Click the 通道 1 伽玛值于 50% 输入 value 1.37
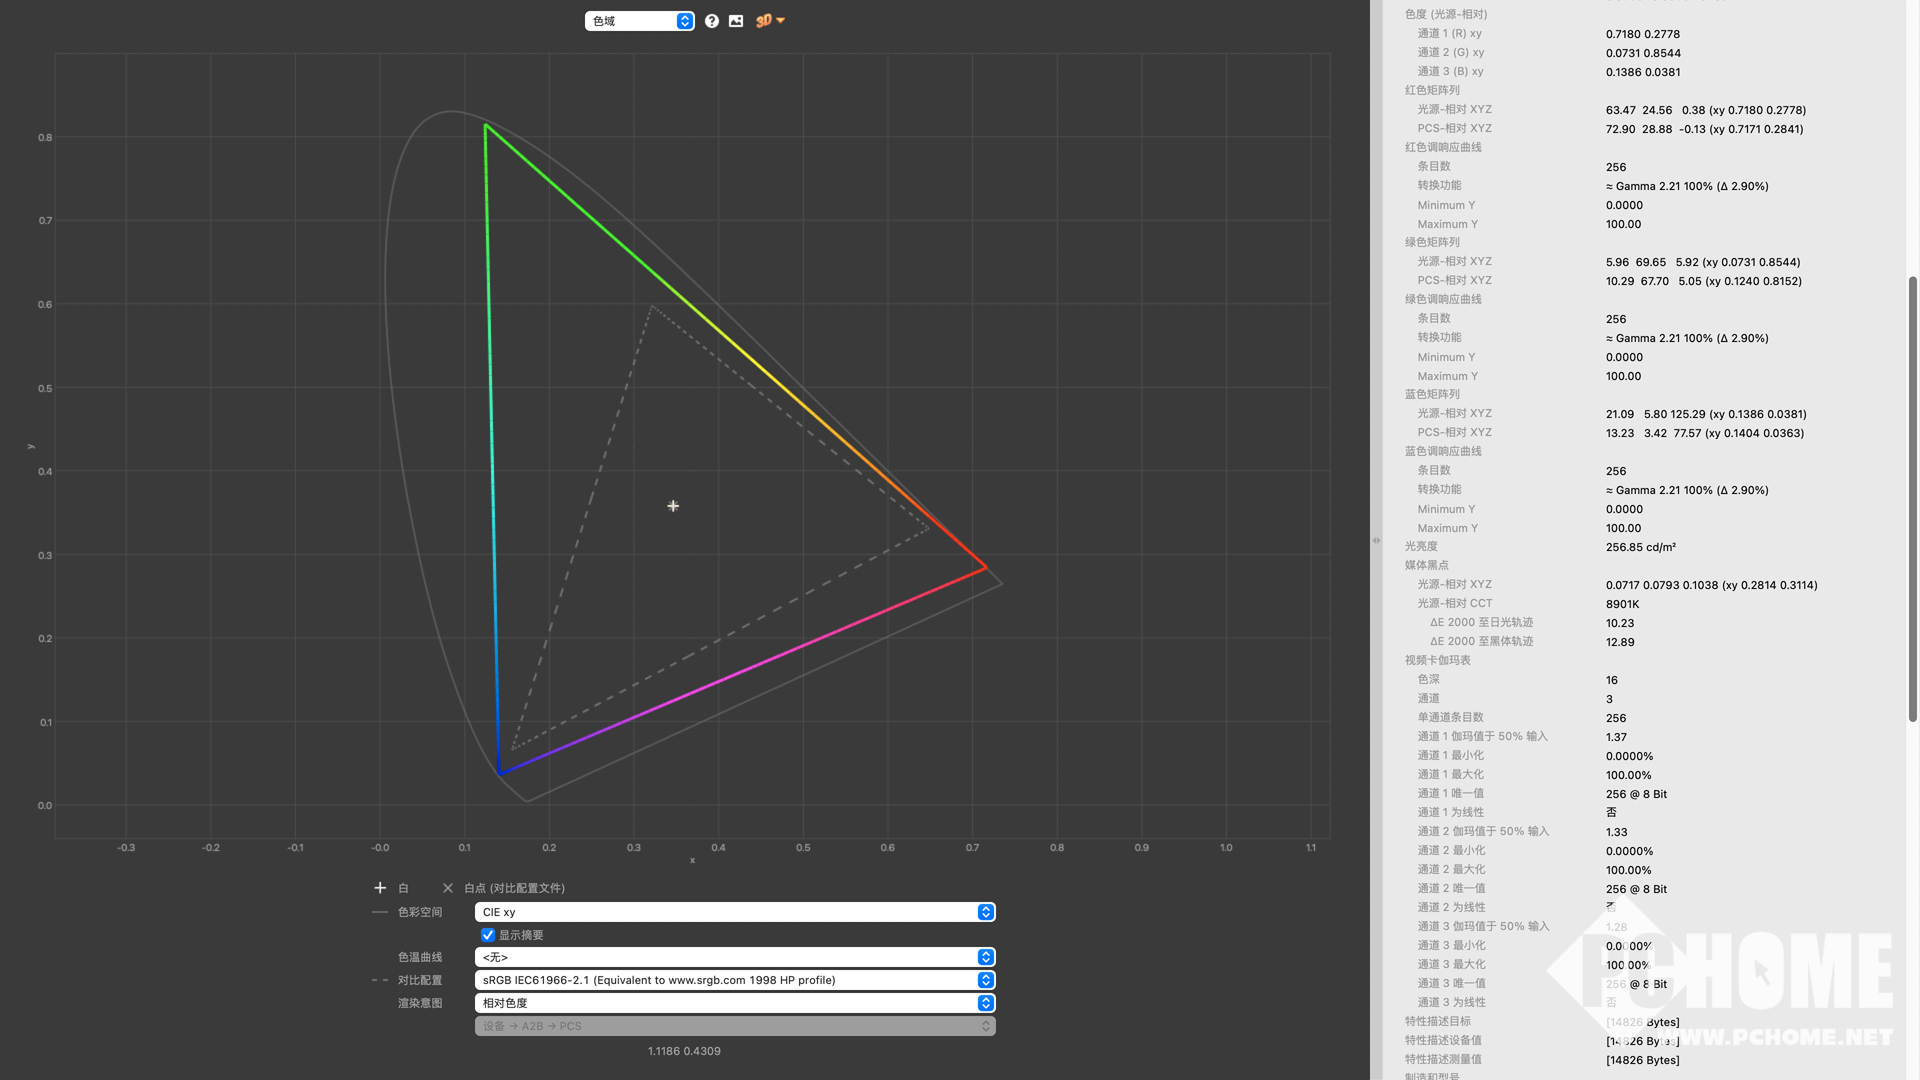Viewport: 1920px width, 1080px height. pyautogui.click(x=1616, y=737)
